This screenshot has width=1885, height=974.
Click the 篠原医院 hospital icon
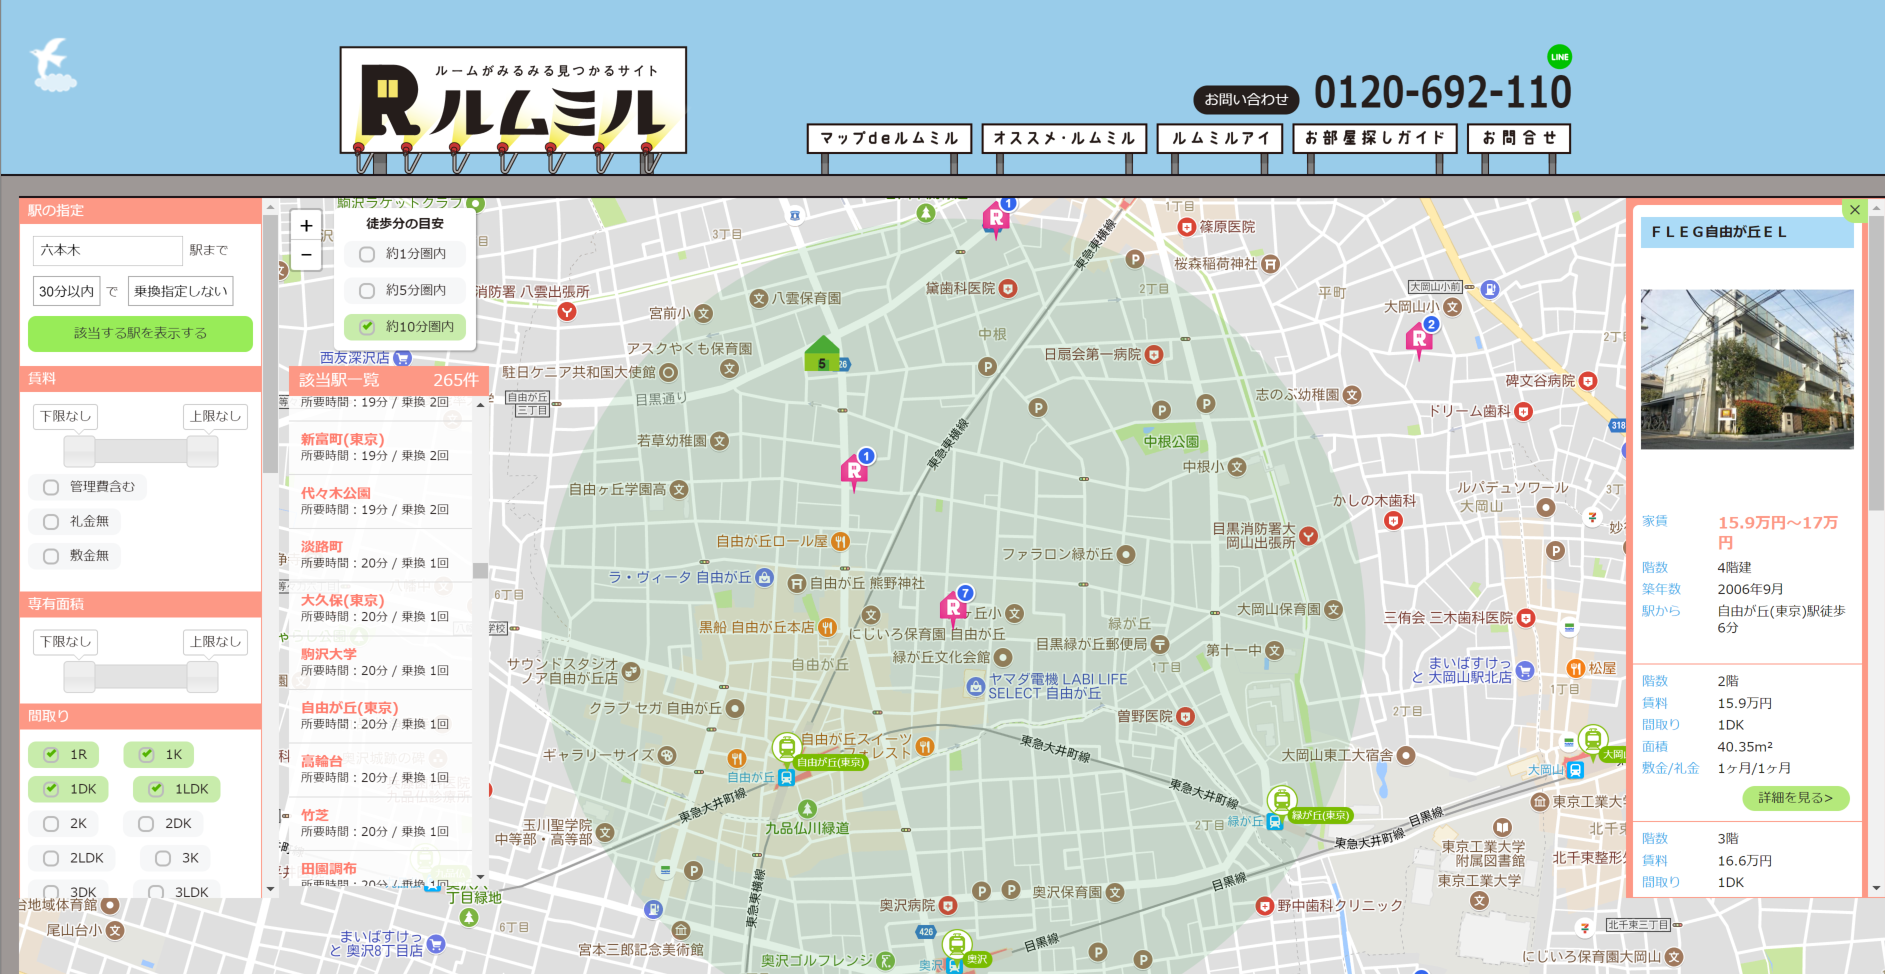pyautogui.click(x=1186, y=227)
